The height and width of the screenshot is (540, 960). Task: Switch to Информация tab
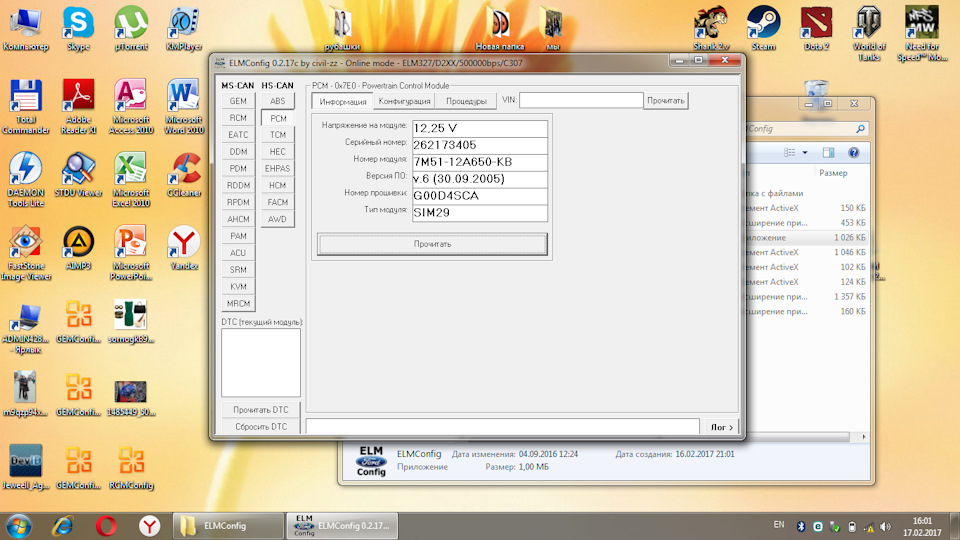[342, 102]
